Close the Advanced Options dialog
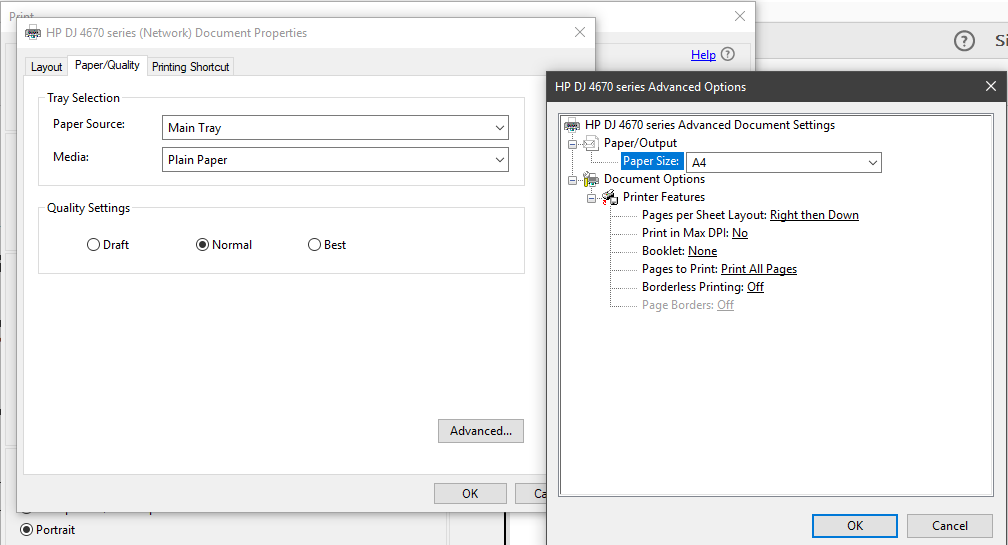The height and width of the screenshot is (545, 1008). point(991,86)
